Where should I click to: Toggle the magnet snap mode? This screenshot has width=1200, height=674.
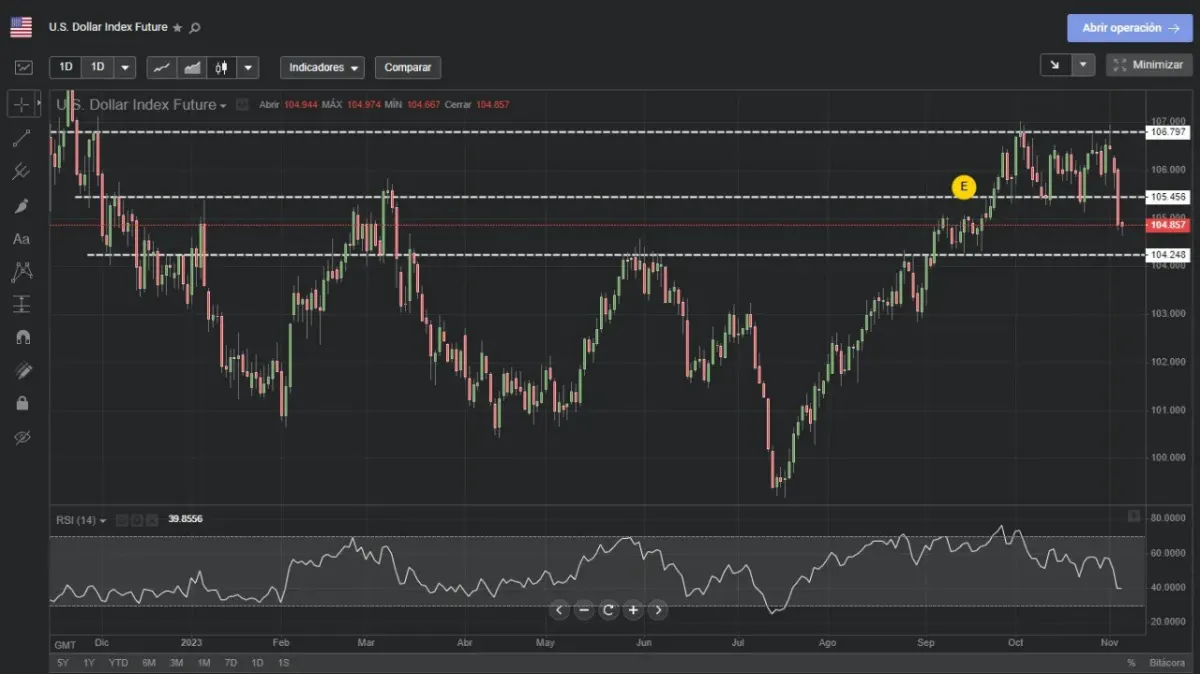[x=22, y=337]
